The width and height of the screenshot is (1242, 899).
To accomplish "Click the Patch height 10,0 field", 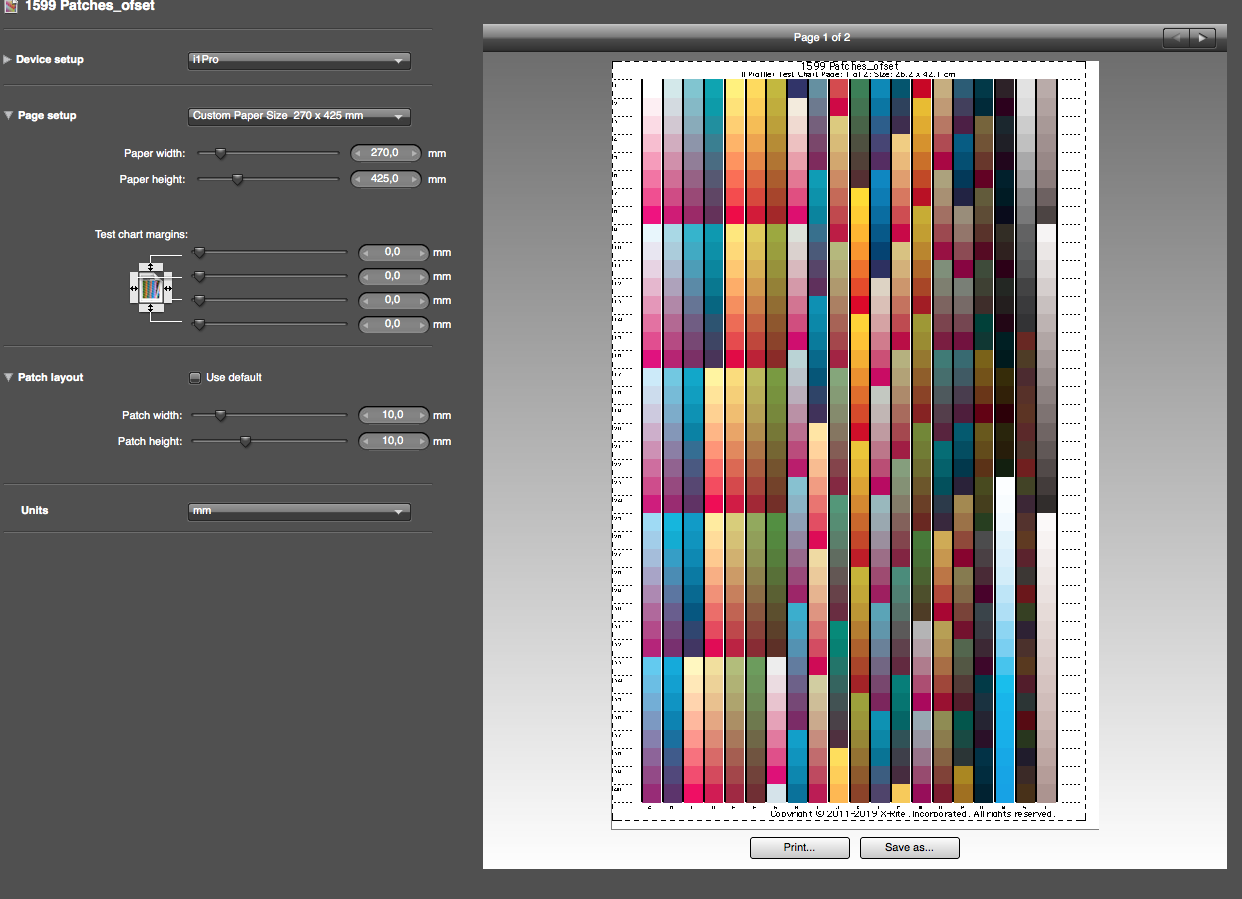I will 394,441.
